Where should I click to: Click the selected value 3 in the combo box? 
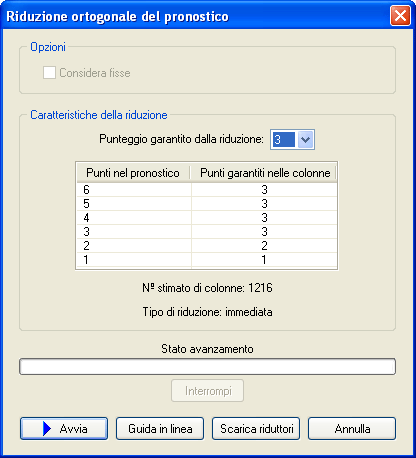click(x=283, y=140)
